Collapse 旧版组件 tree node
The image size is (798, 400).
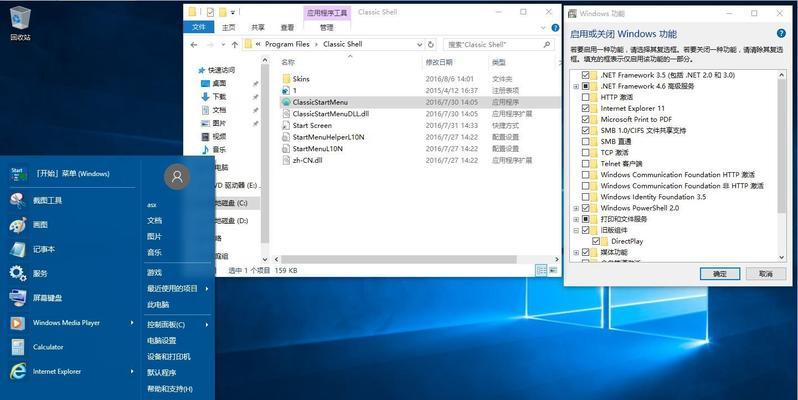tap(576, 231)
